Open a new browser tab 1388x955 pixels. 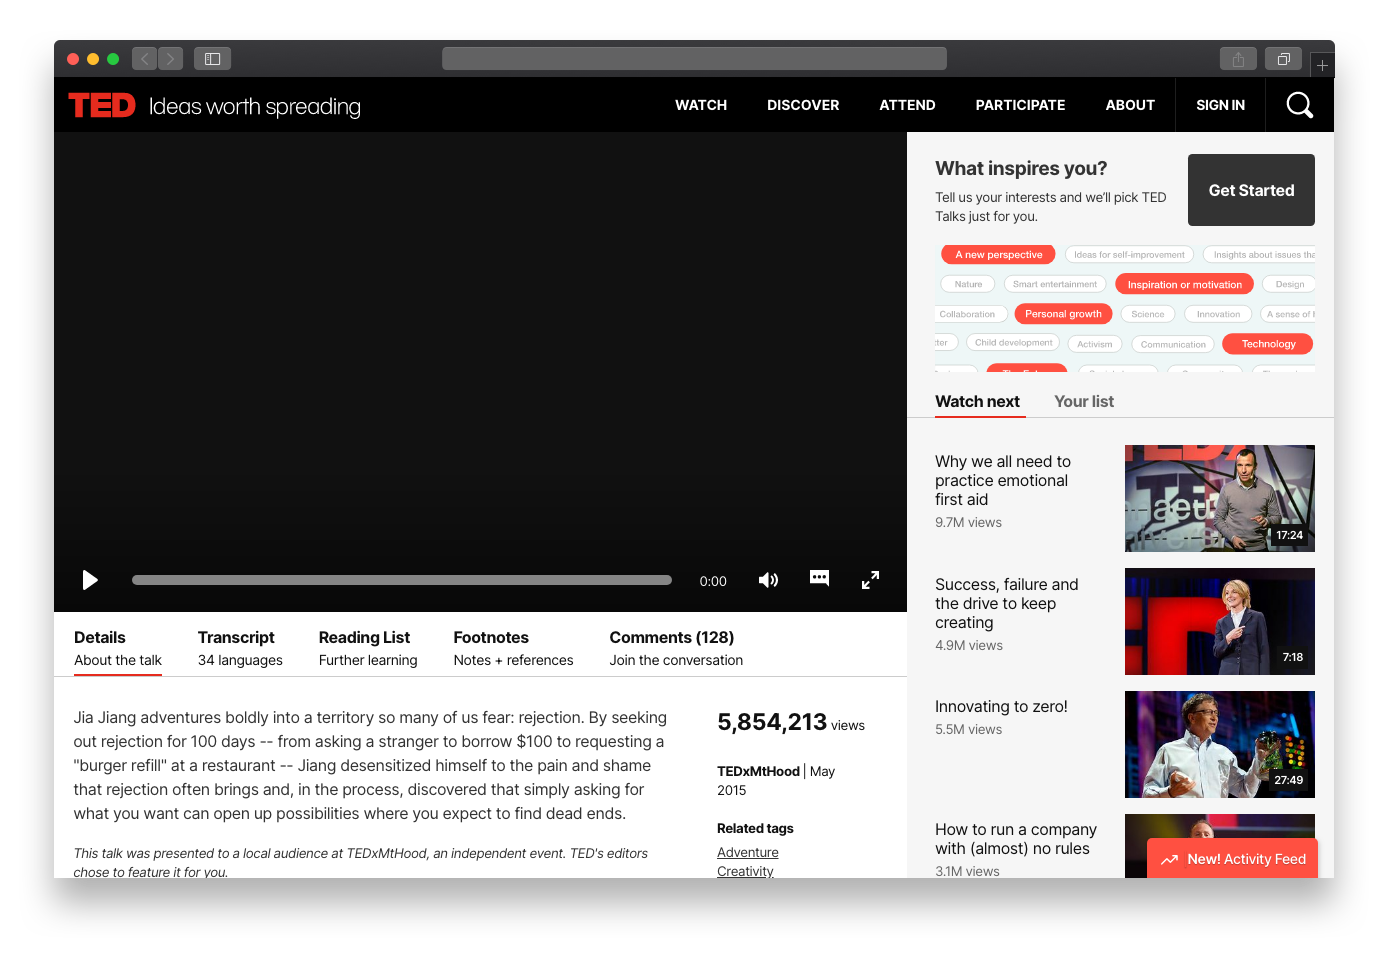[1322, 65]
